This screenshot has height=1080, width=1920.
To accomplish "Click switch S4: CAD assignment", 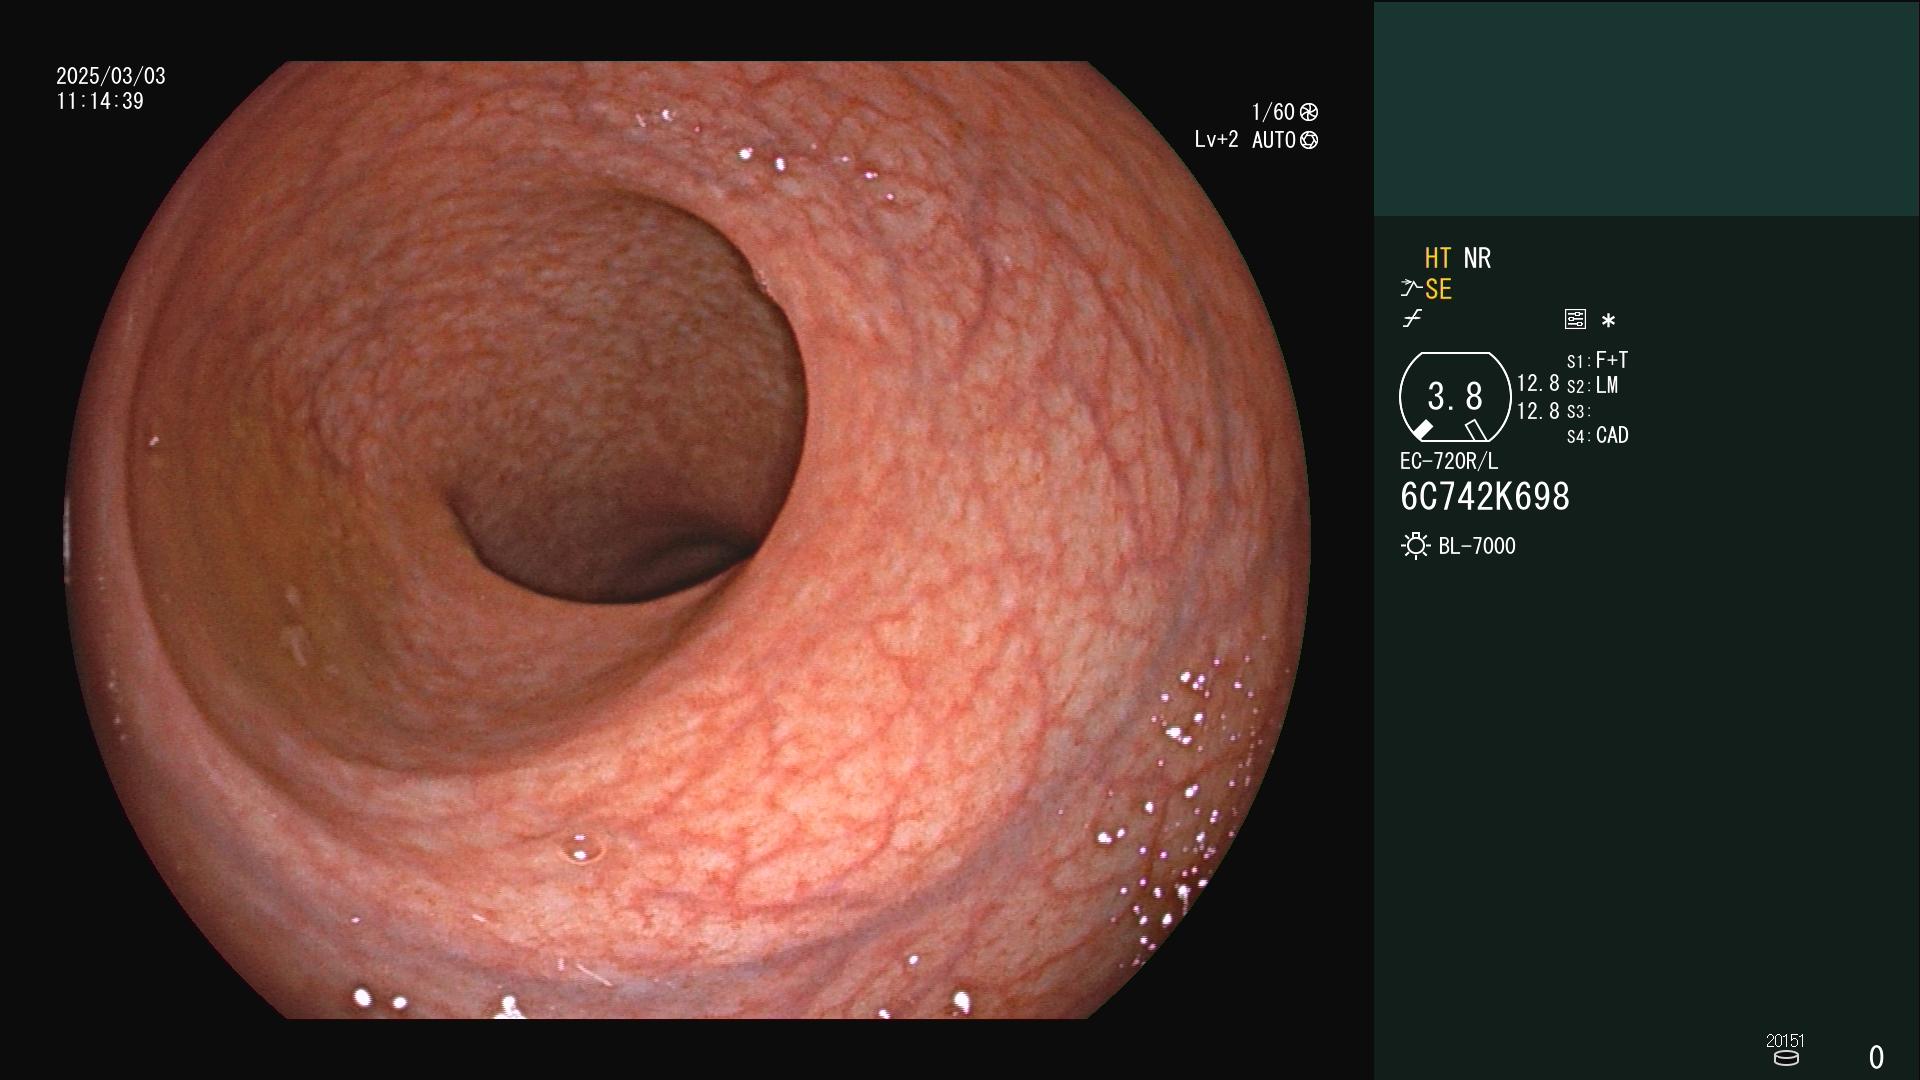I will [x=1598, y=436].
